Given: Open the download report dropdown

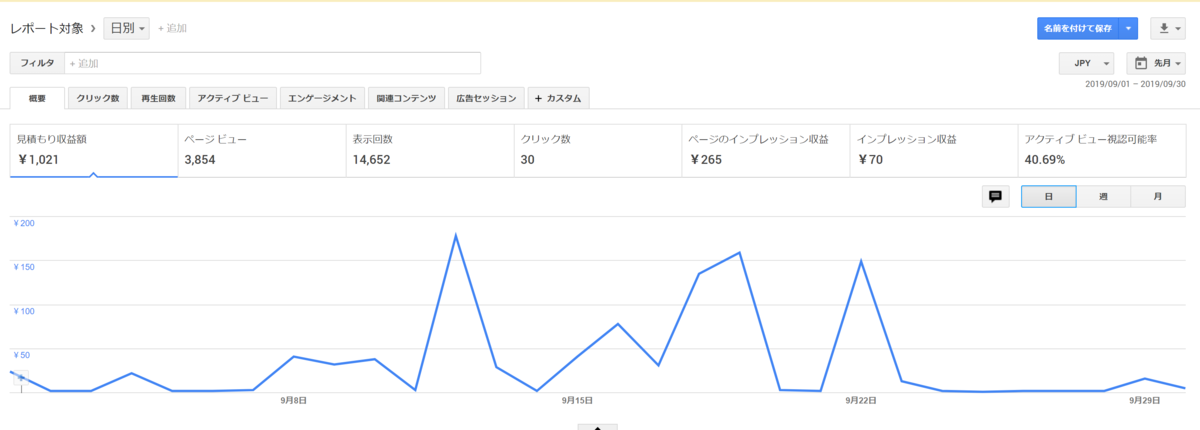Looking at the screenshot, I should click(1168, 29).
